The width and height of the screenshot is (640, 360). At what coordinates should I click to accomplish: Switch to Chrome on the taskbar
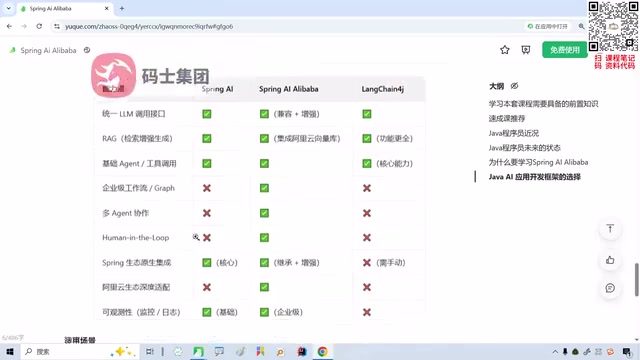click(322, 351)
